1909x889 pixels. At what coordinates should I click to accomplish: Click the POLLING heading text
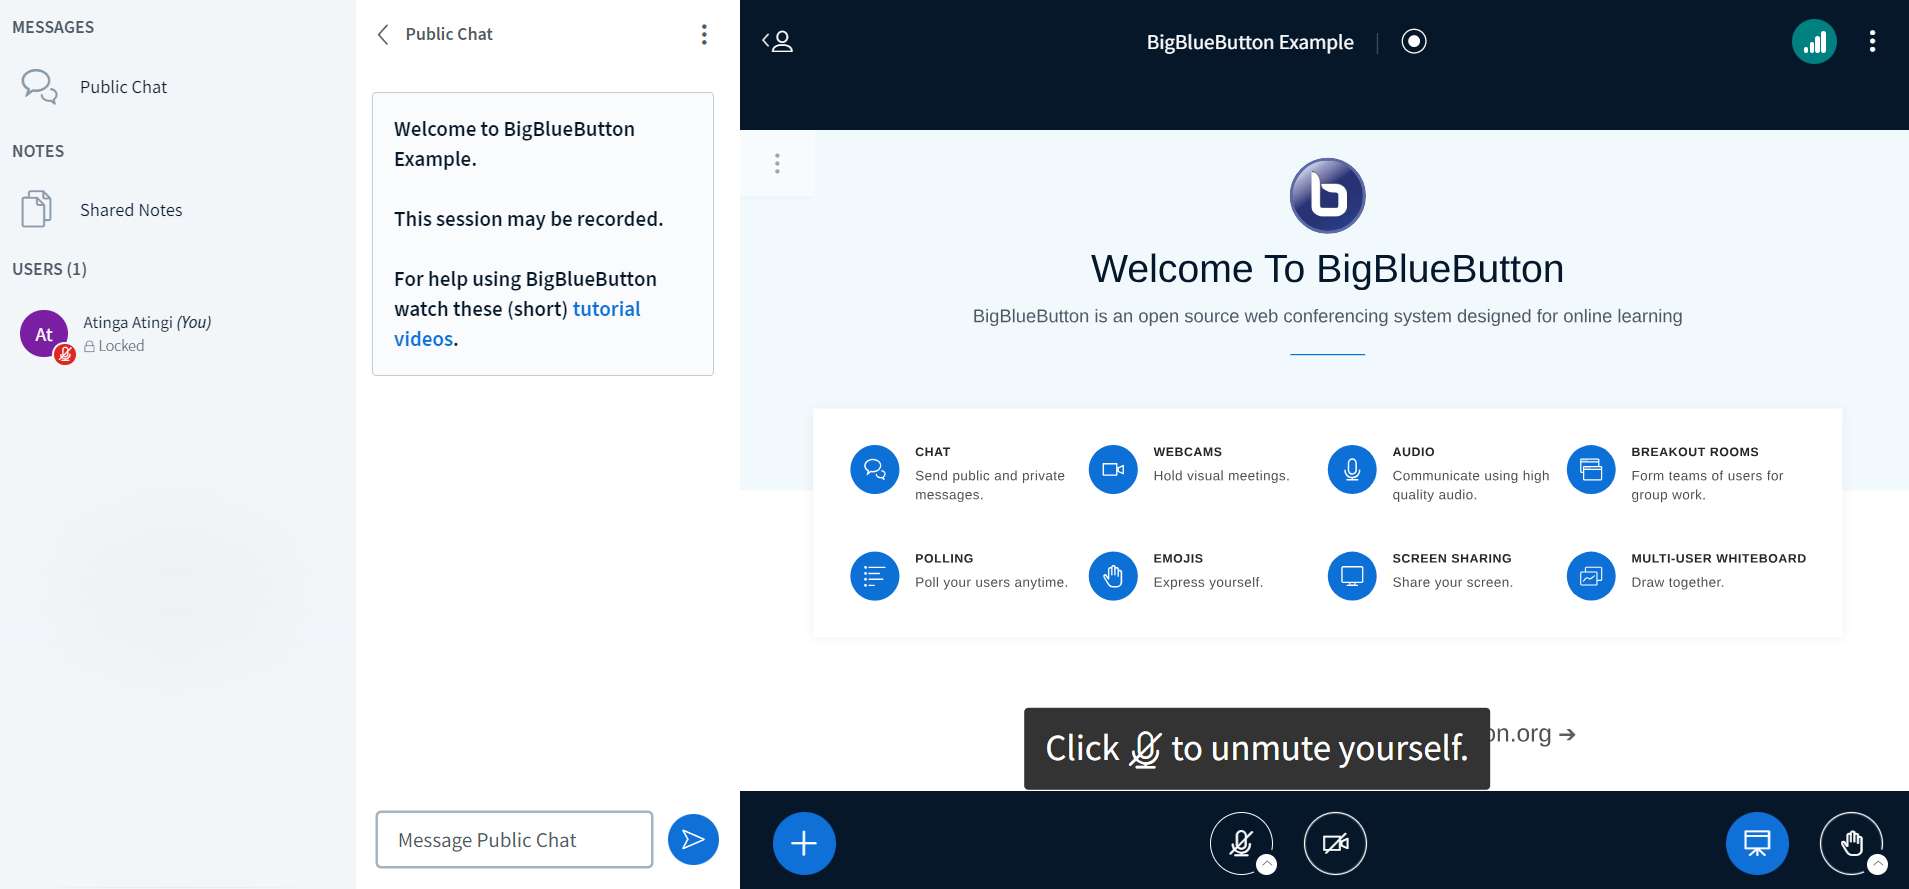[x=944, y=559]
